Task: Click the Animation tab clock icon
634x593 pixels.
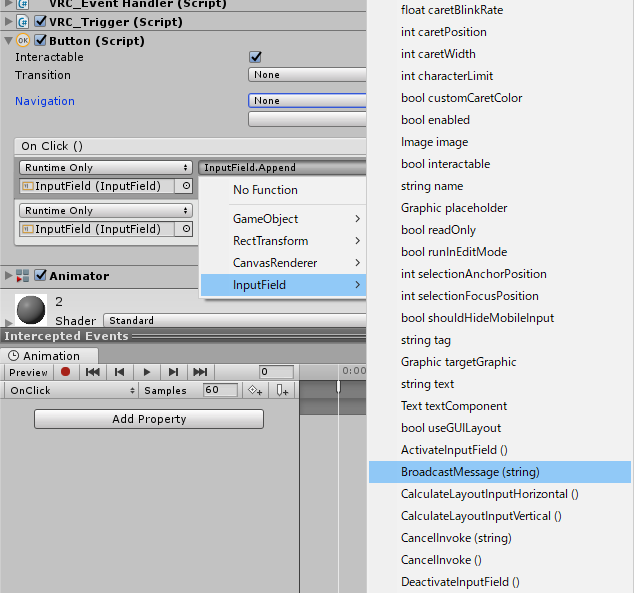Action: [14, 356]
